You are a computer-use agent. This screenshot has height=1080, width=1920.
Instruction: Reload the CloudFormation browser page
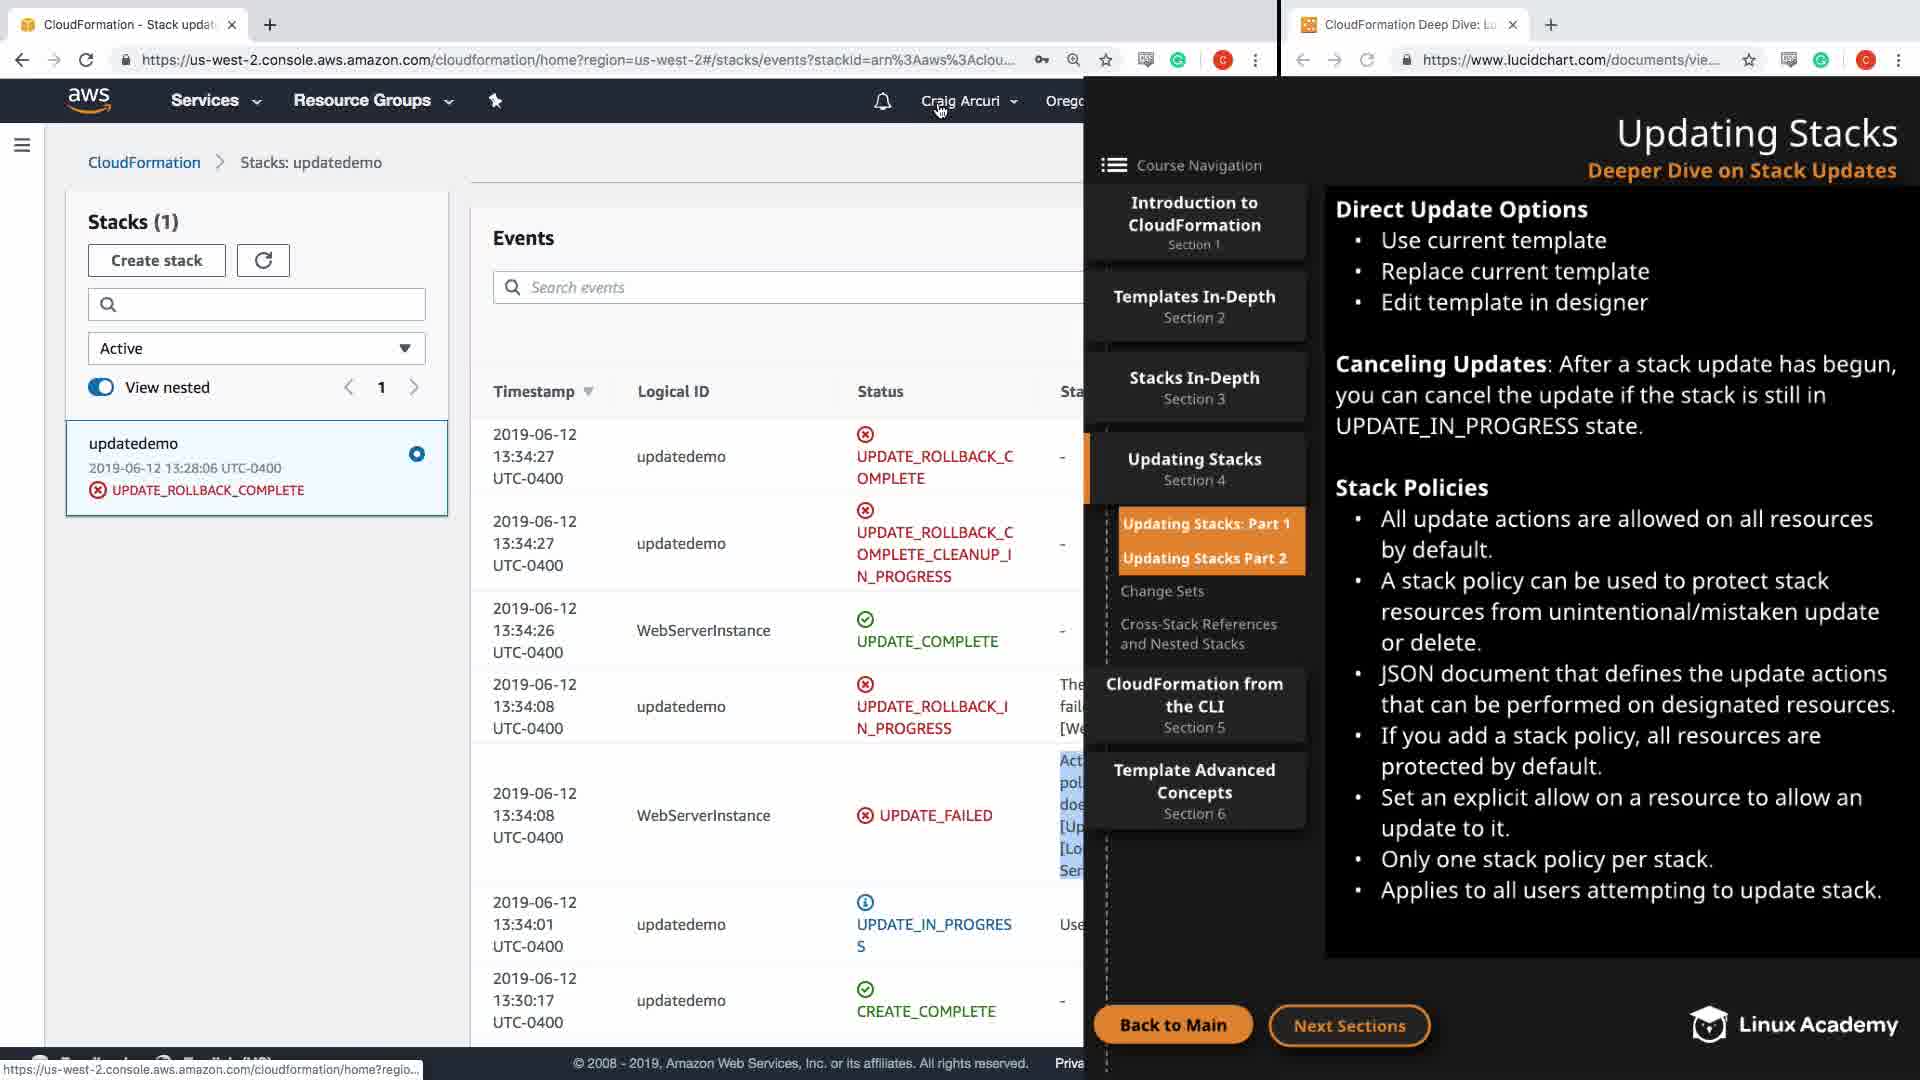click(86, 60)
